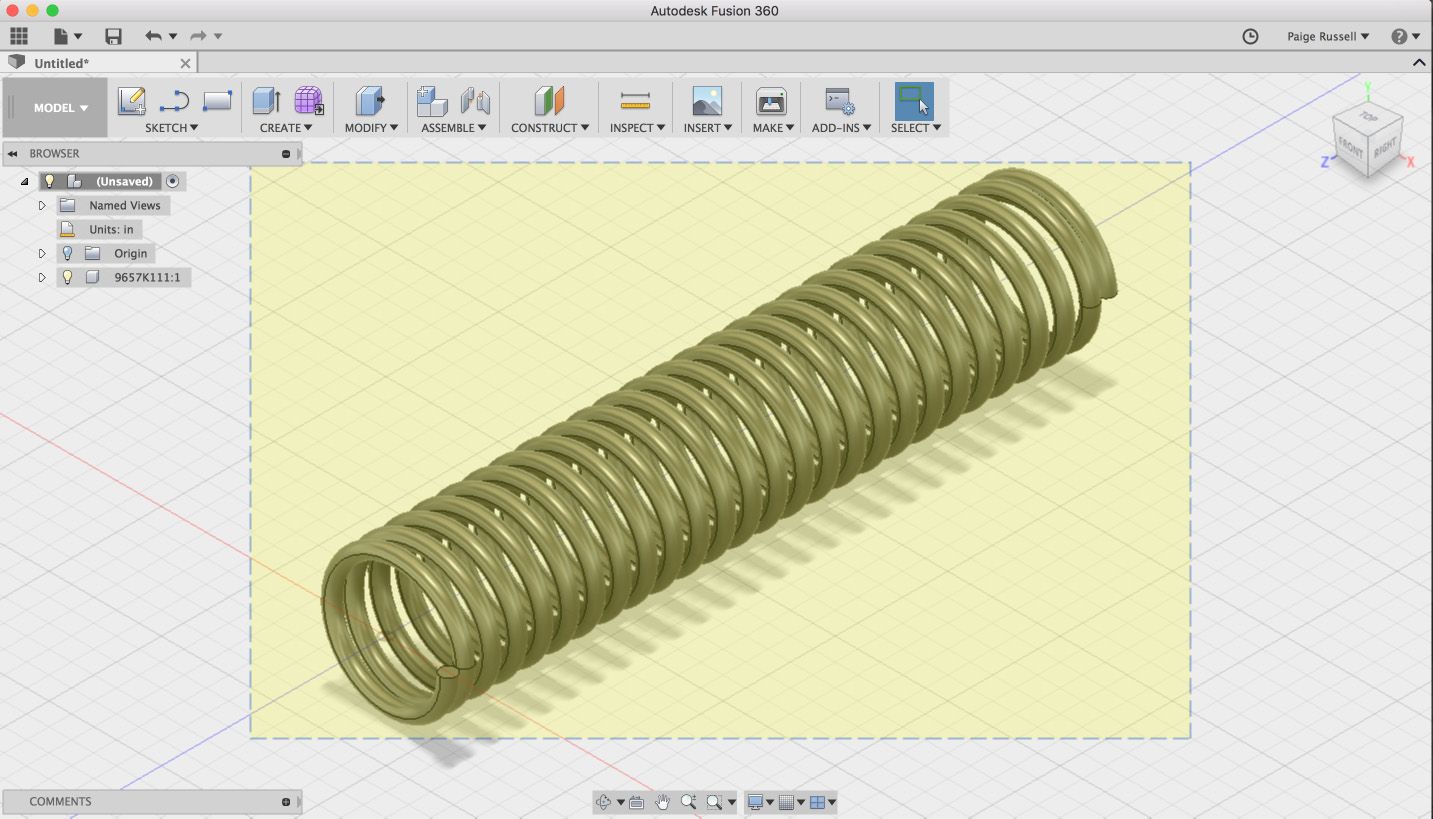
Task: Click the Insert image icon
Action: coord(707,101)
